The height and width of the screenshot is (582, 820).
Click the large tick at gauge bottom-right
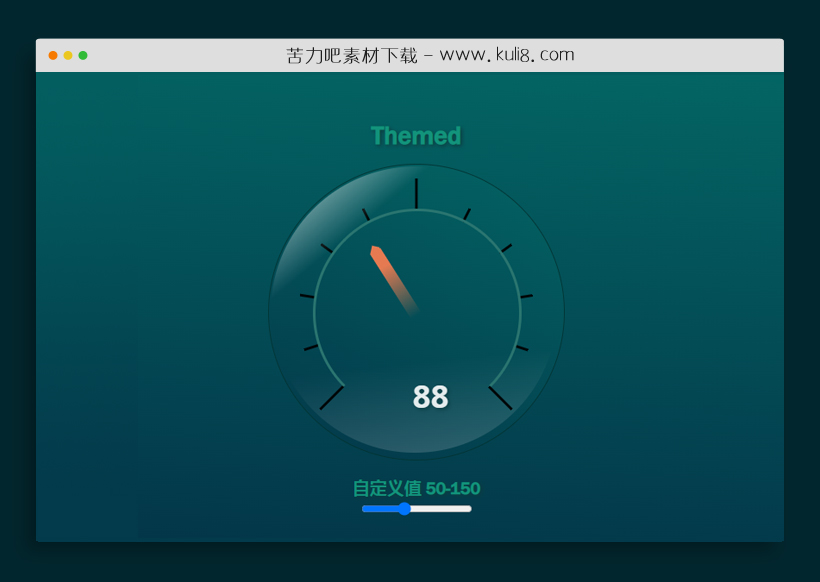tap(500, 398)
